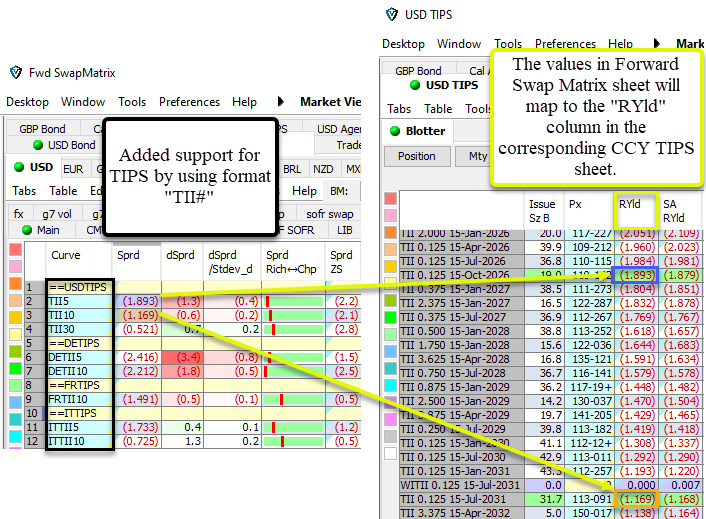Click the play arrow beside Help in the USD TIPS window

pos(656,44)
